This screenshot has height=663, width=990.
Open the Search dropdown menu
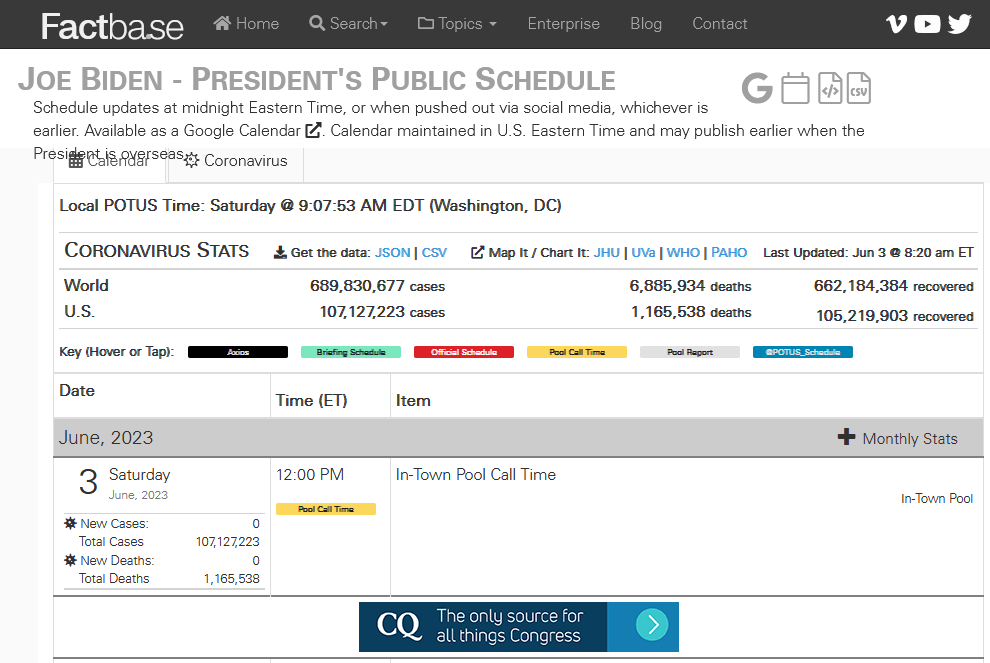(349, 23)
